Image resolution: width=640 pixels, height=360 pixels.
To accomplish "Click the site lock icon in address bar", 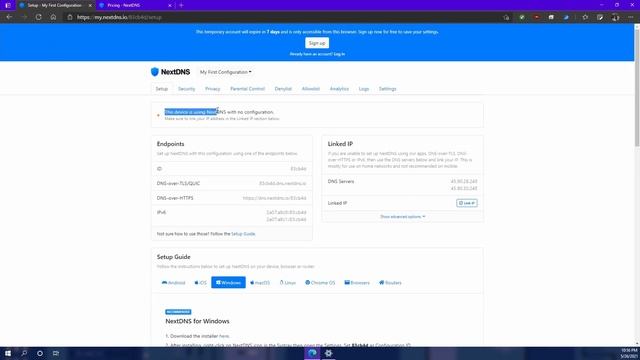I will (x=70, y=17).
